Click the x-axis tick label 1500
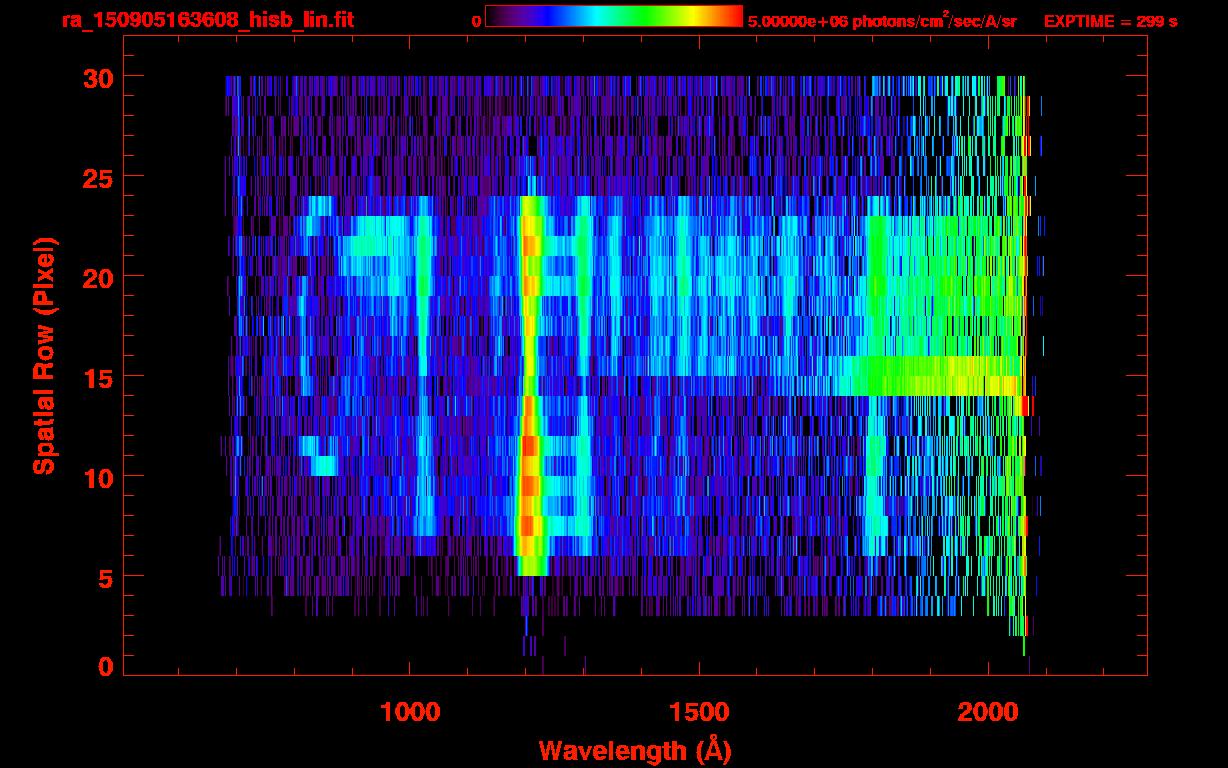Screen dimensions: 1228x768 coord(698,712)
